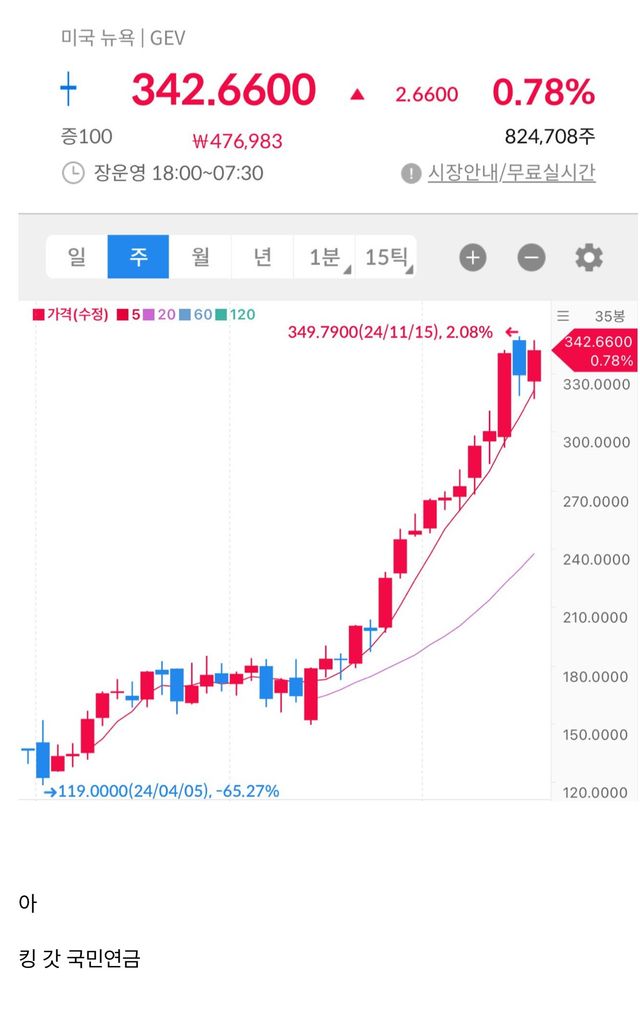
Task: Switch to the 월 monthly chart tab
Action: pyautogui.click(x=200, y=257)
